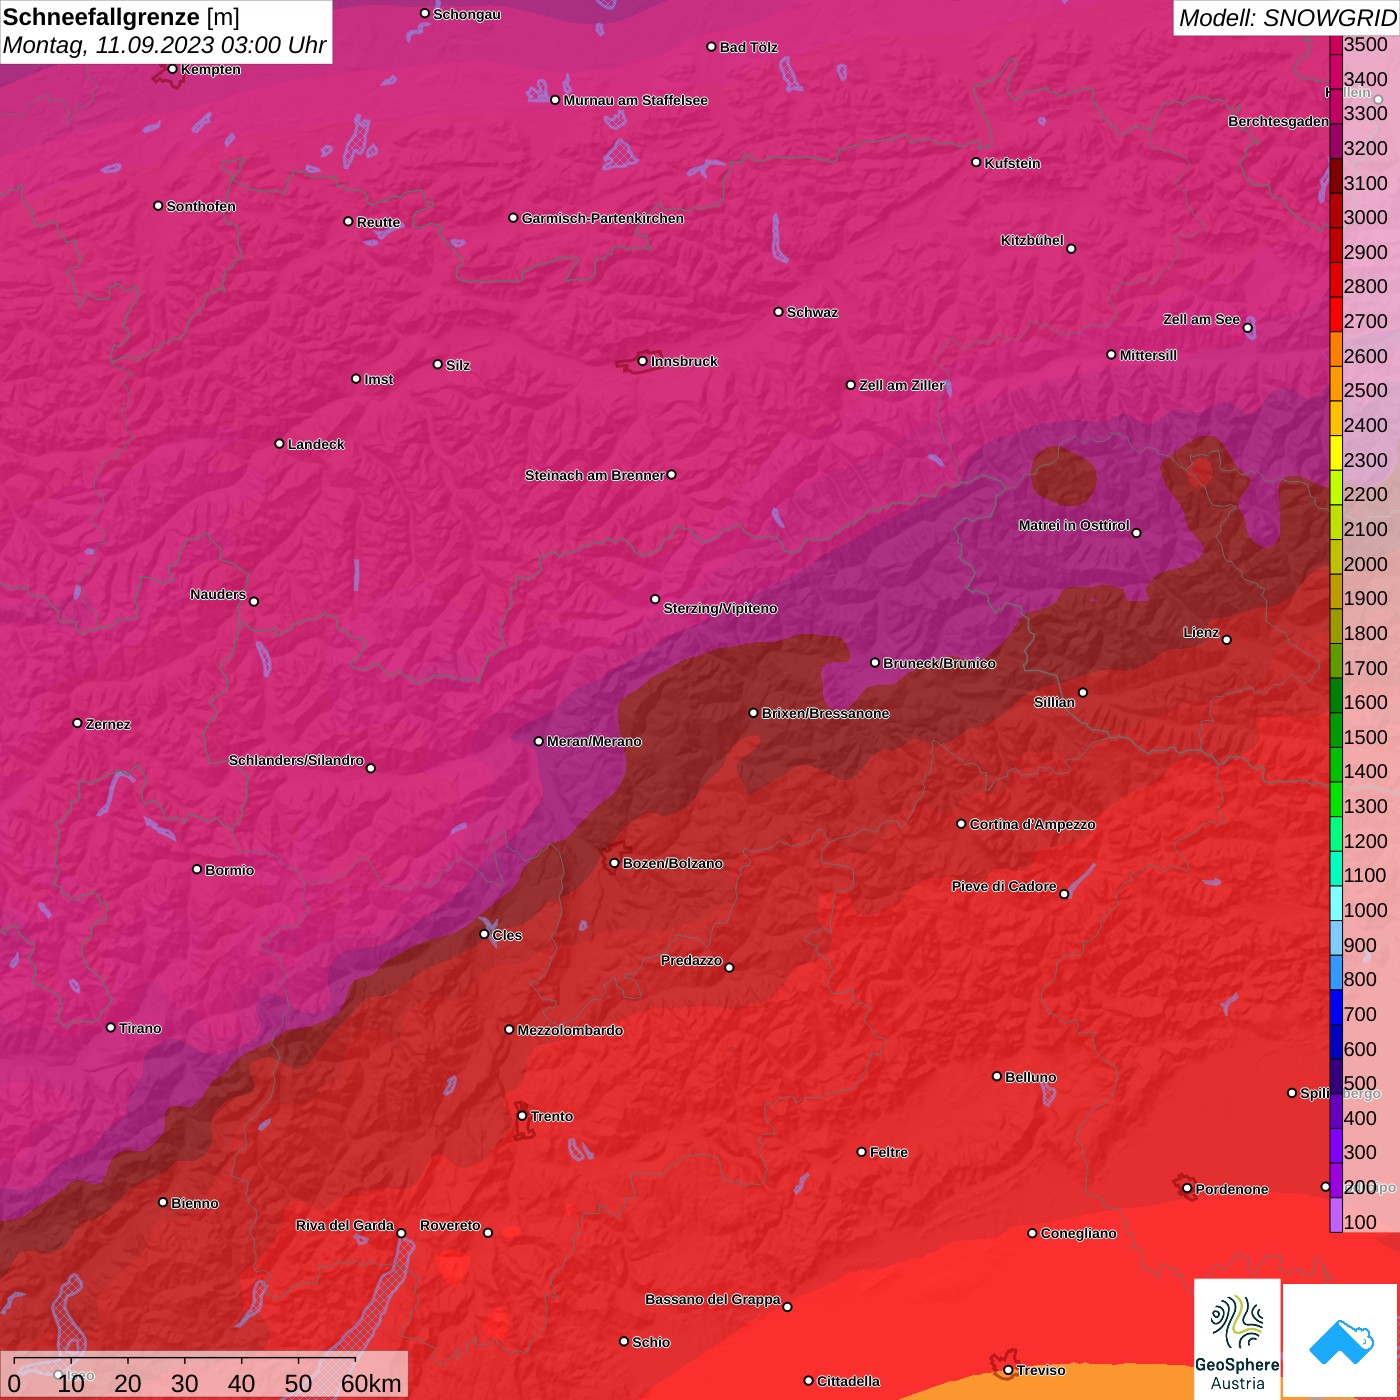Click the Meran/Merano marker
The image size is (1400, 1400).
[538, 741]
